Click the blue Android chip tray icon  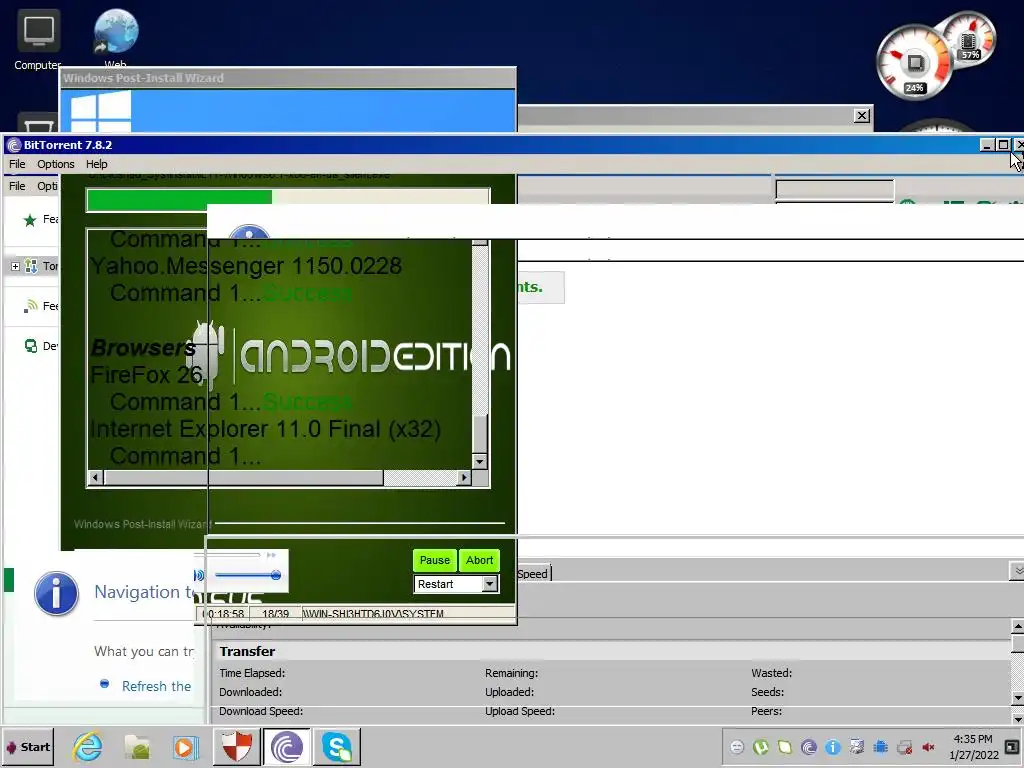(880, 747)
